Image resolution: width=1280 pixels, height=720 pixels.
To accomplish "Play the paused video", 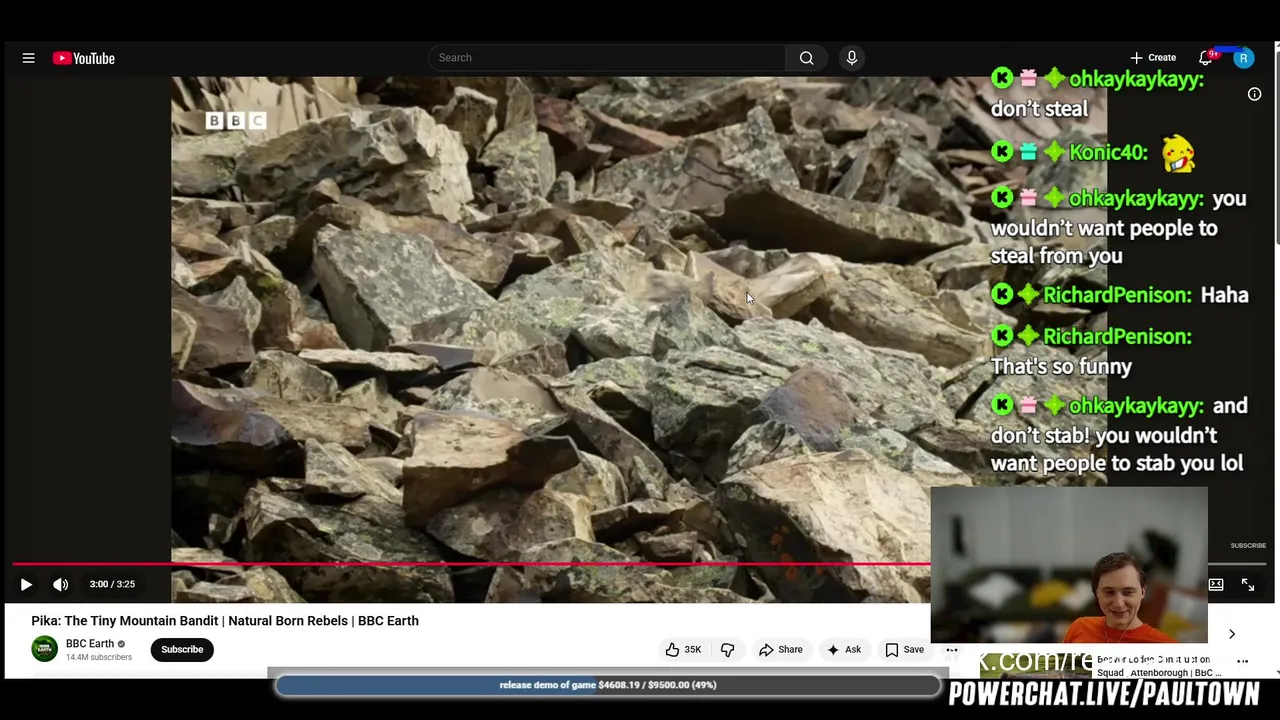I will click(x=26, y=584).
